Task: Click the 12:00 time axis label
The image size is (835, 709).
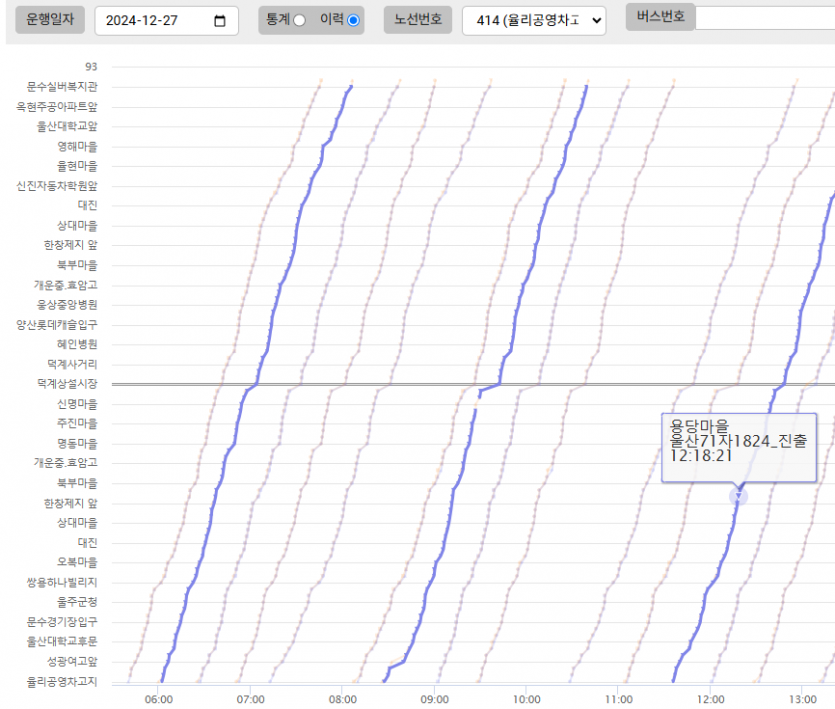Action: (711, 699)
